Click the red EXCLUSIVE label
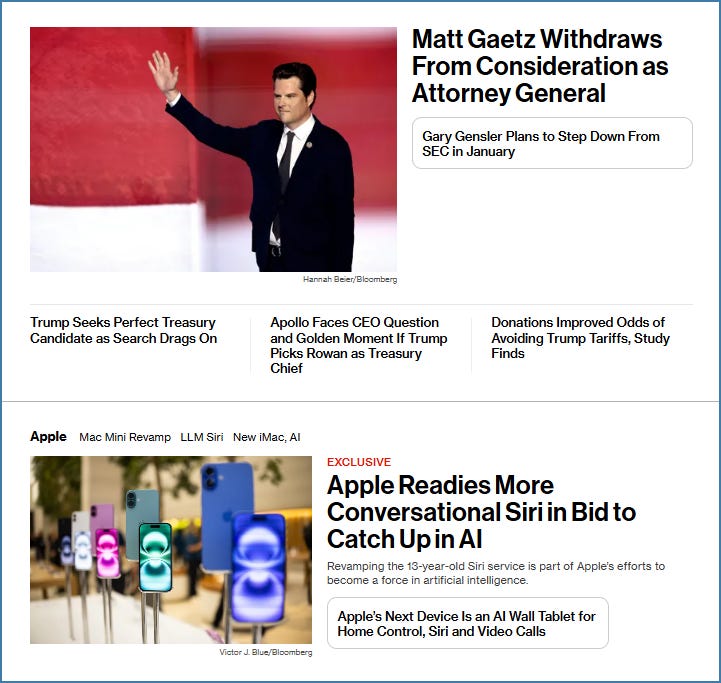This screenshot has height=683, width=721. point(359,462)
